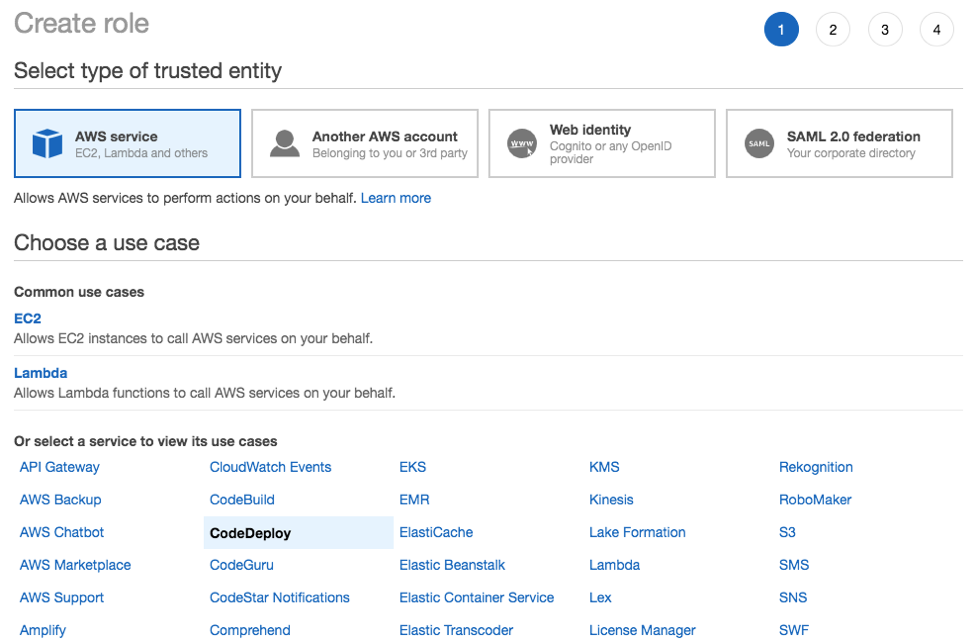Select CloudWatch Events service
The width and height of the screenshot is (974, 639).
270,467
